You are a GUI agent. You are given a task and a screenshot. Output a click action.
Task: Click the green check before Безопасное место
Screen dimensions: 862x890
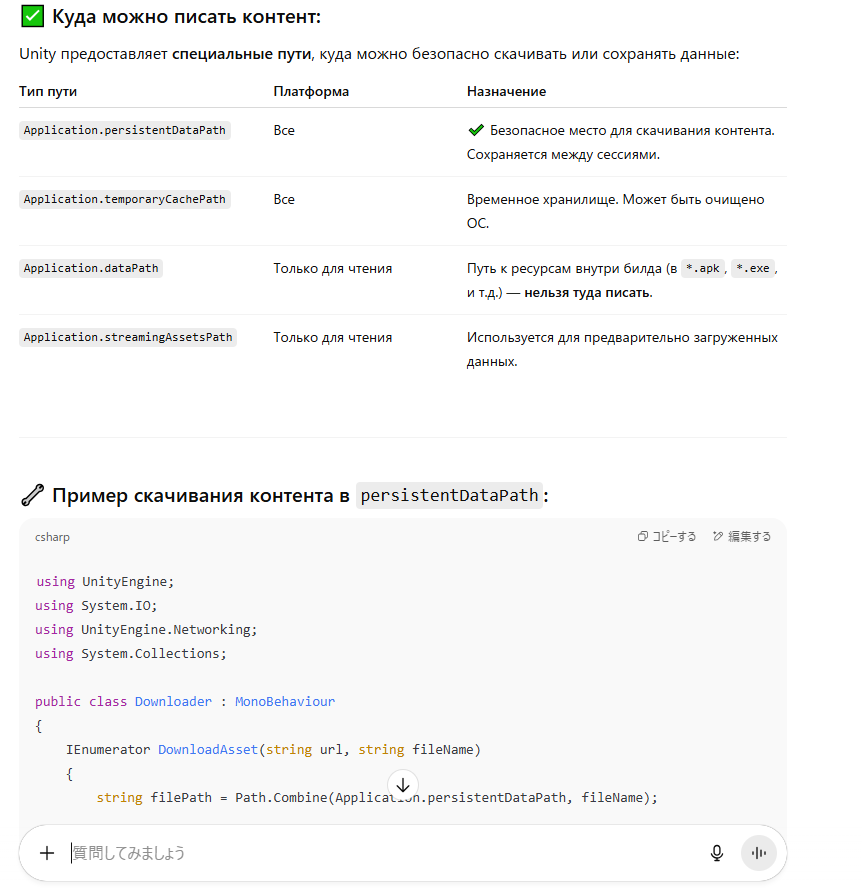tap(475, 130)
